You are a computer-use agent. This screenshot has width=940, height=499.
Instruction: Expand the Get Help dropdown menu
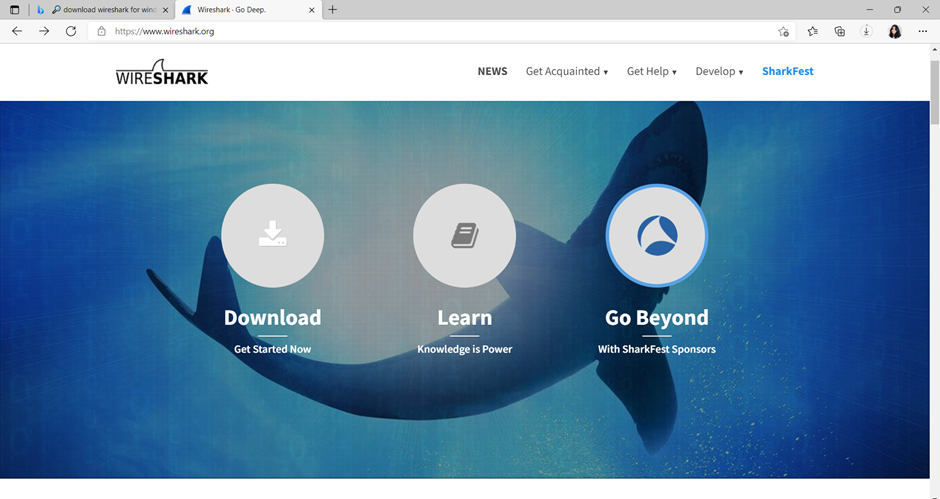click(652, 71)
